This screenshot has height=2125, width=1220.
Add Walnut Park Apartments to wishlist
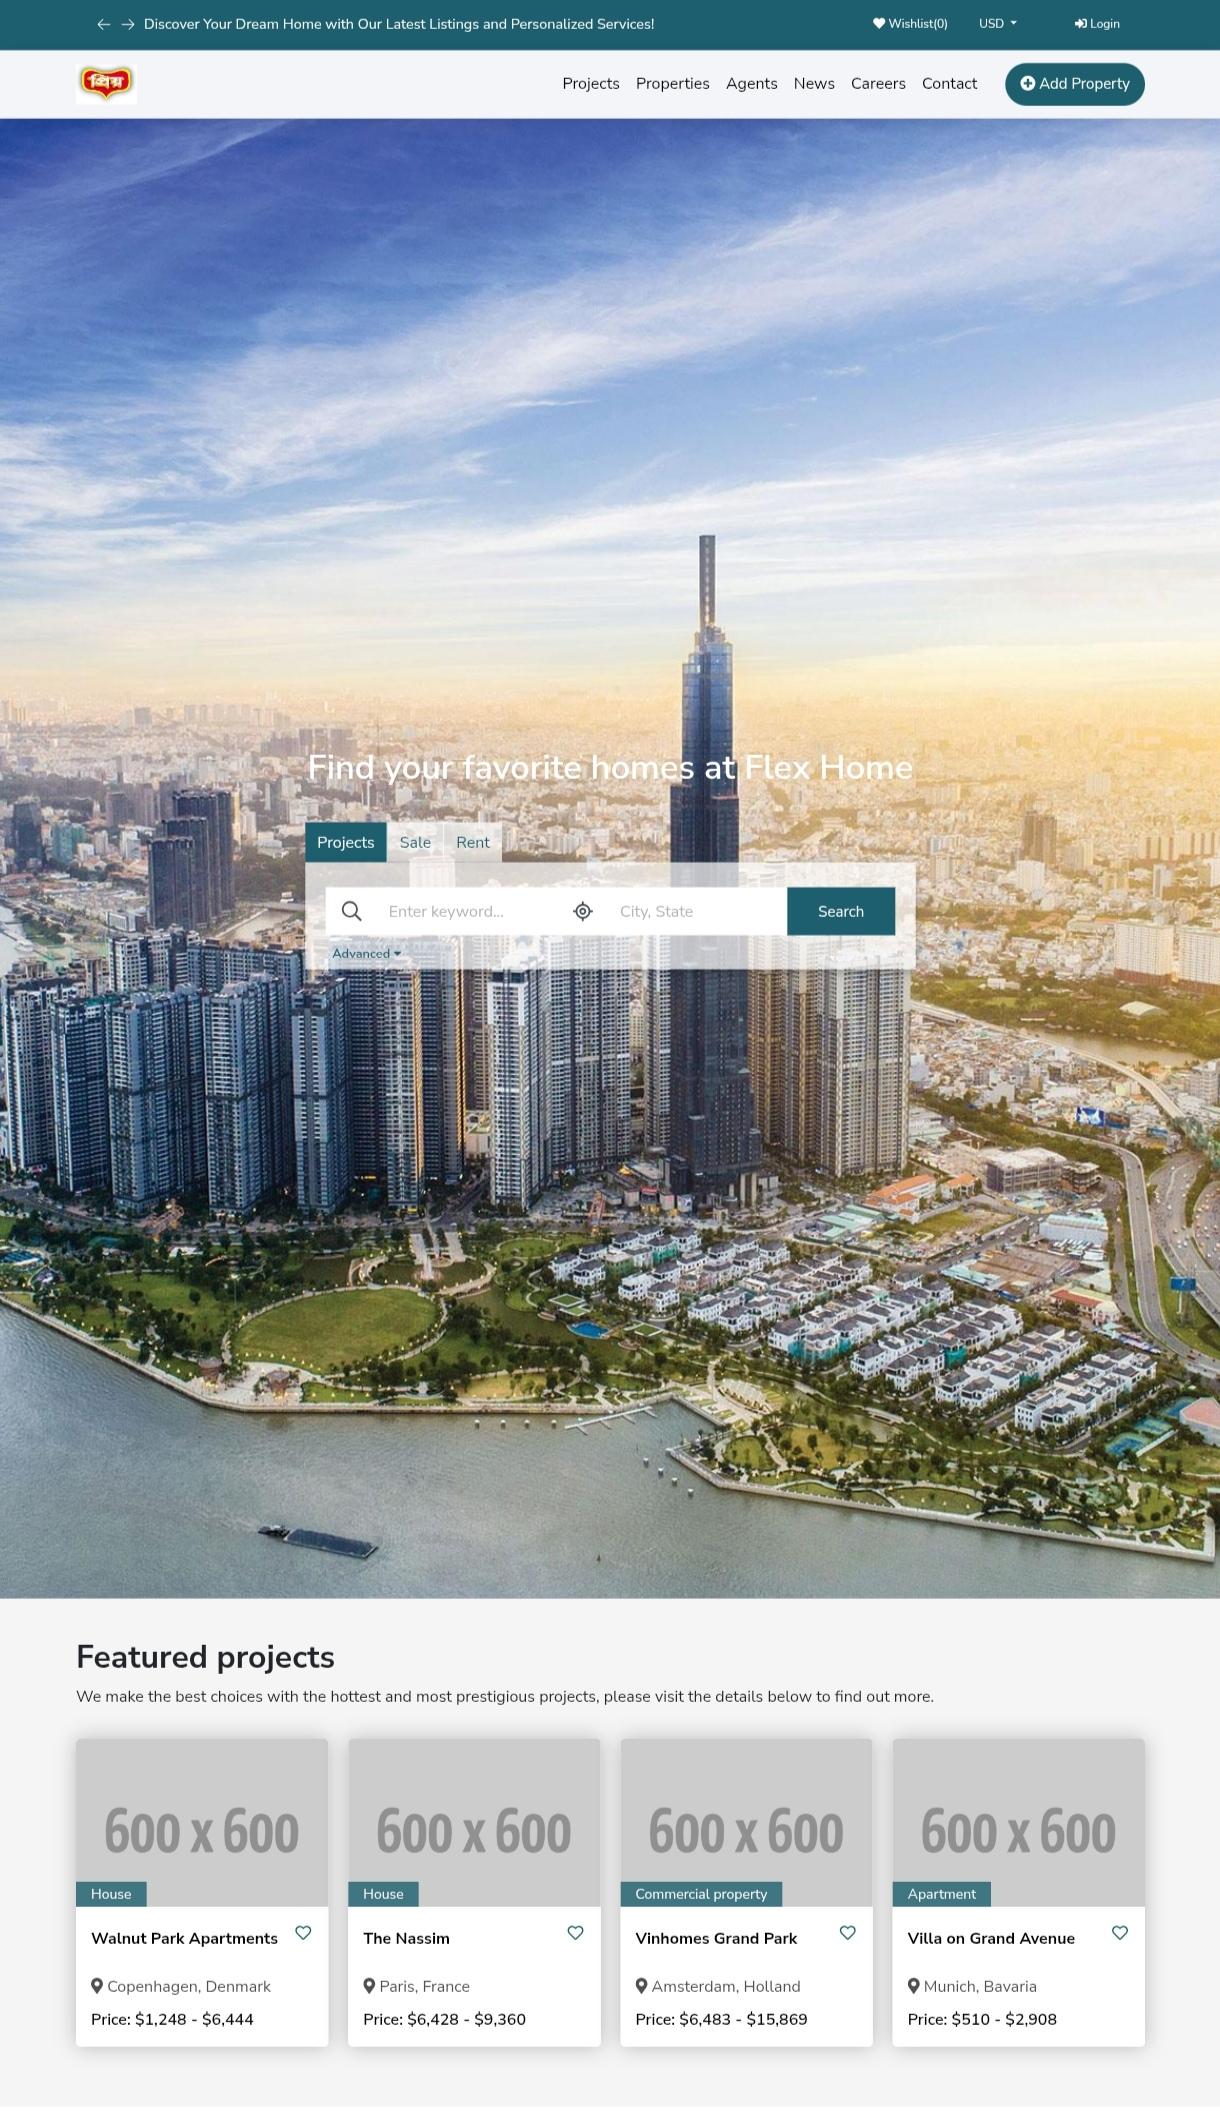pos(303,1933)
